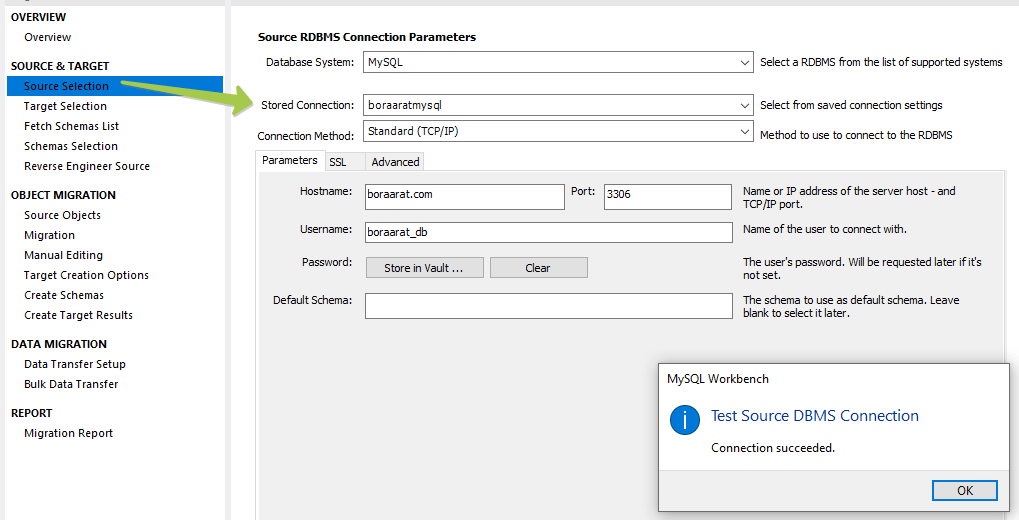Open Create Target Results step
This screenshot has height=520, width=1019.
click(x=79, y=315)
